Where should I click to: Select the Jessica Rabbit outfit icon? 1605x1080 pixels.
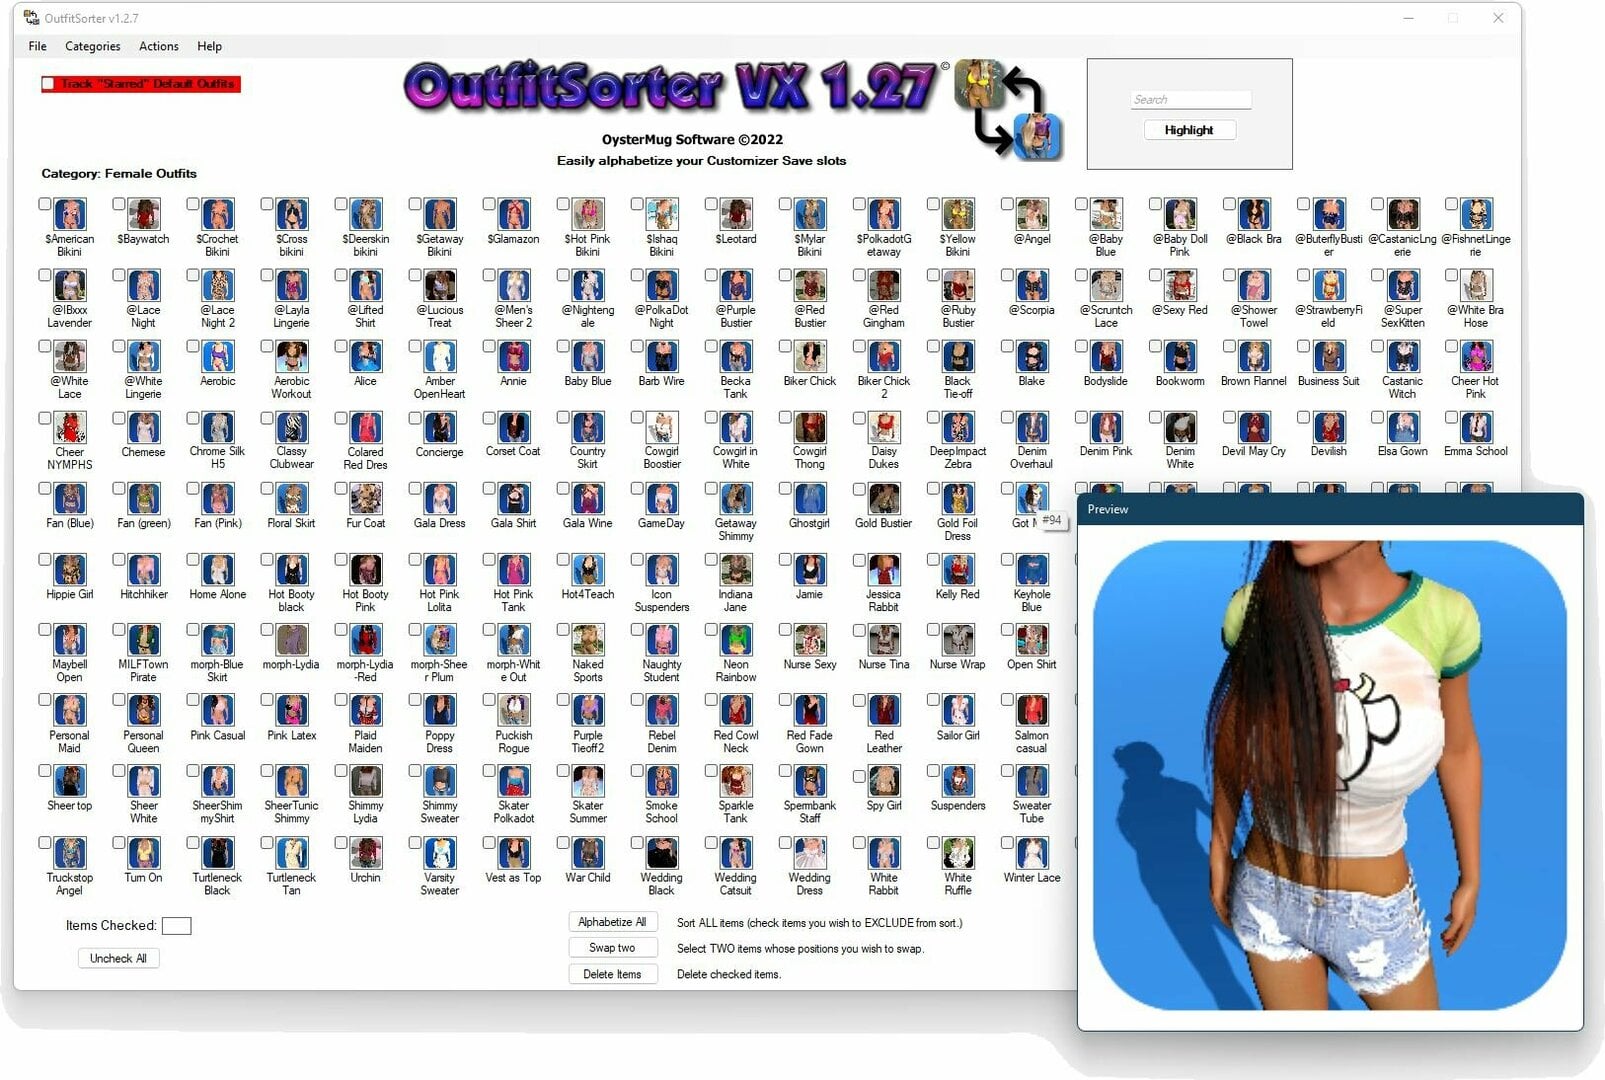pyautogui.click(x=884, y=570)
